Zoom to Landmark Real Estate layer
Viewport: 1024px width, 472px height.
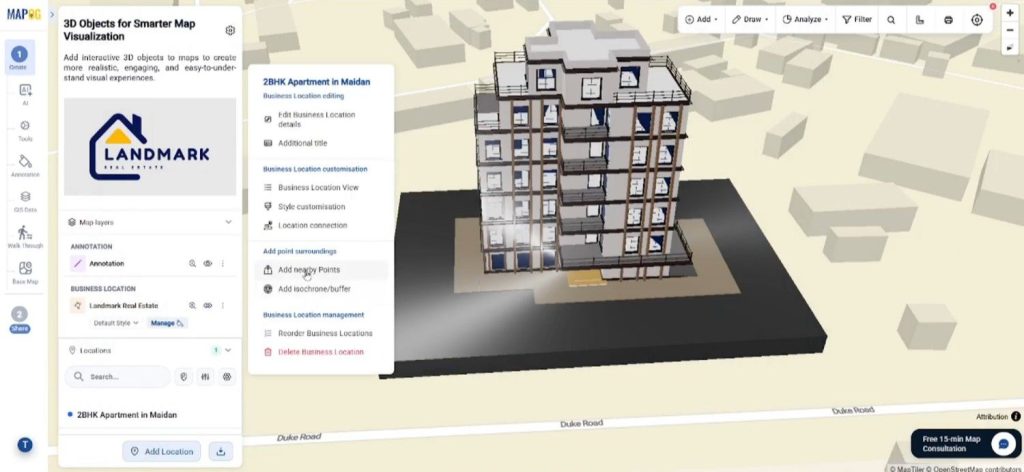click(x=193, y=306)
